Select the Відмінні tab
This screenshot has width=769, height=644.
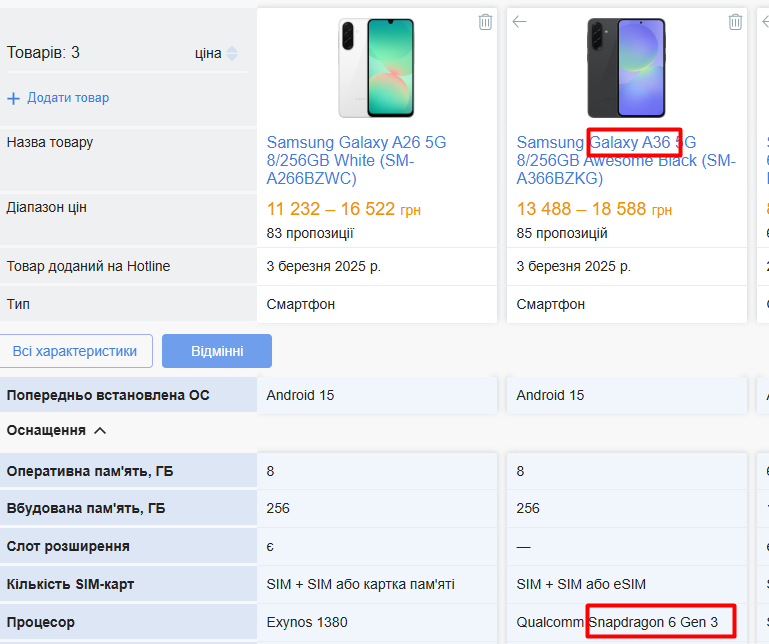coord(217,351)
